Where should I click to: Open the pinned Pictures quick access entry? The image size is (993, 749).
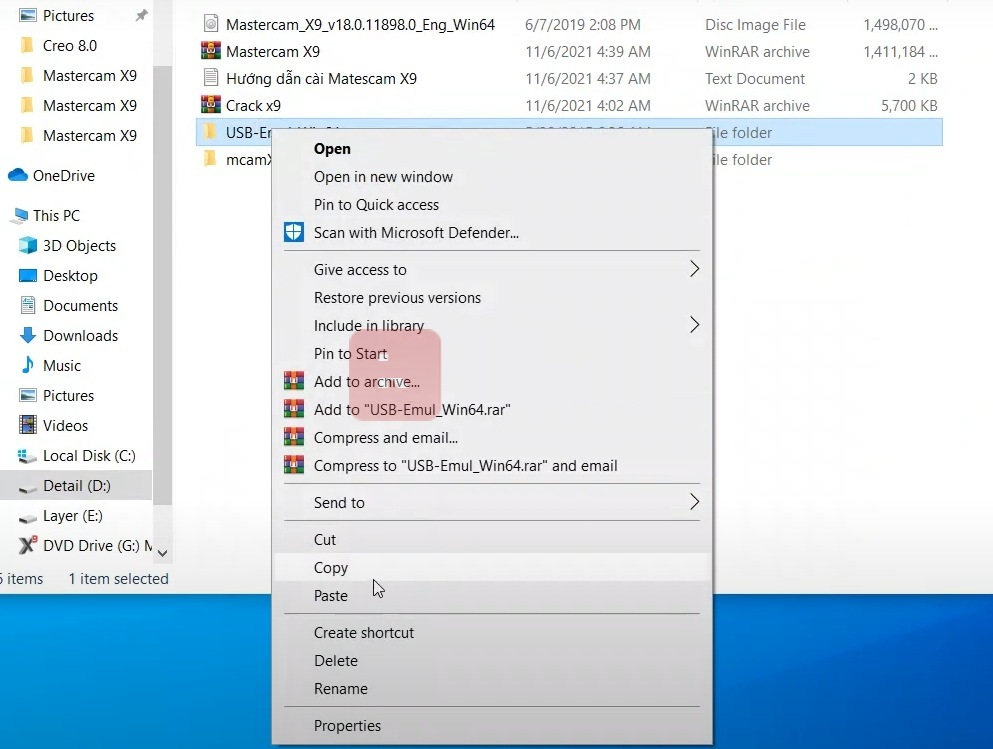tap(68, 15)
